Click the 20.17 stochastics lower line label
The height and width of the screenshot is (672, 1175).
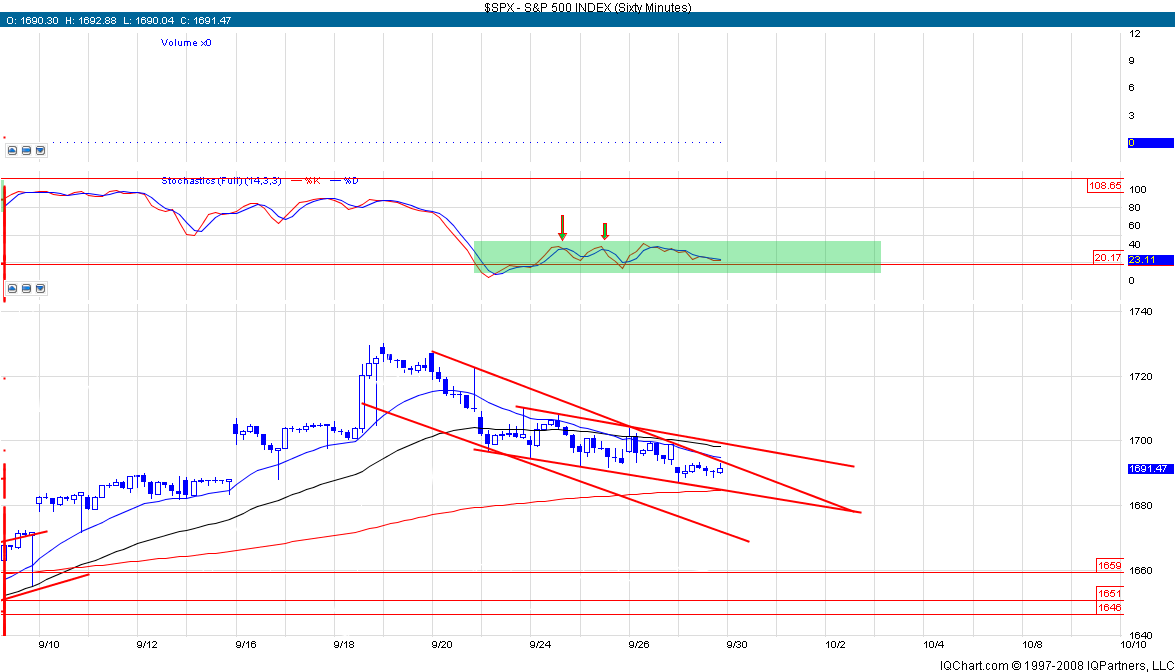point(1107,257)
